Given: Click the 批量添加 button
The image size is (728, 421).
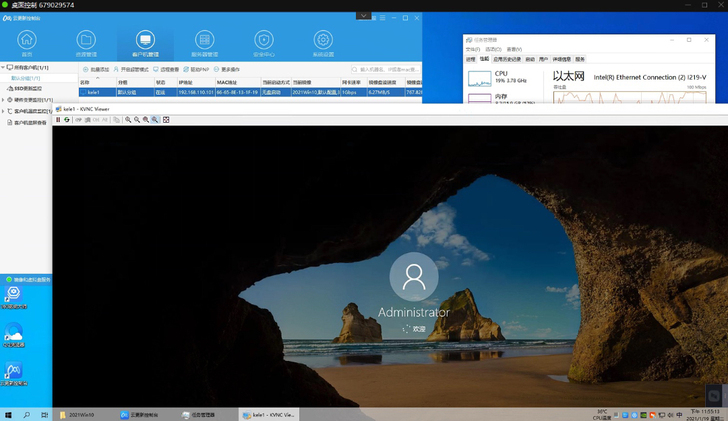Looking at the screenshot, I should [95, 69].
